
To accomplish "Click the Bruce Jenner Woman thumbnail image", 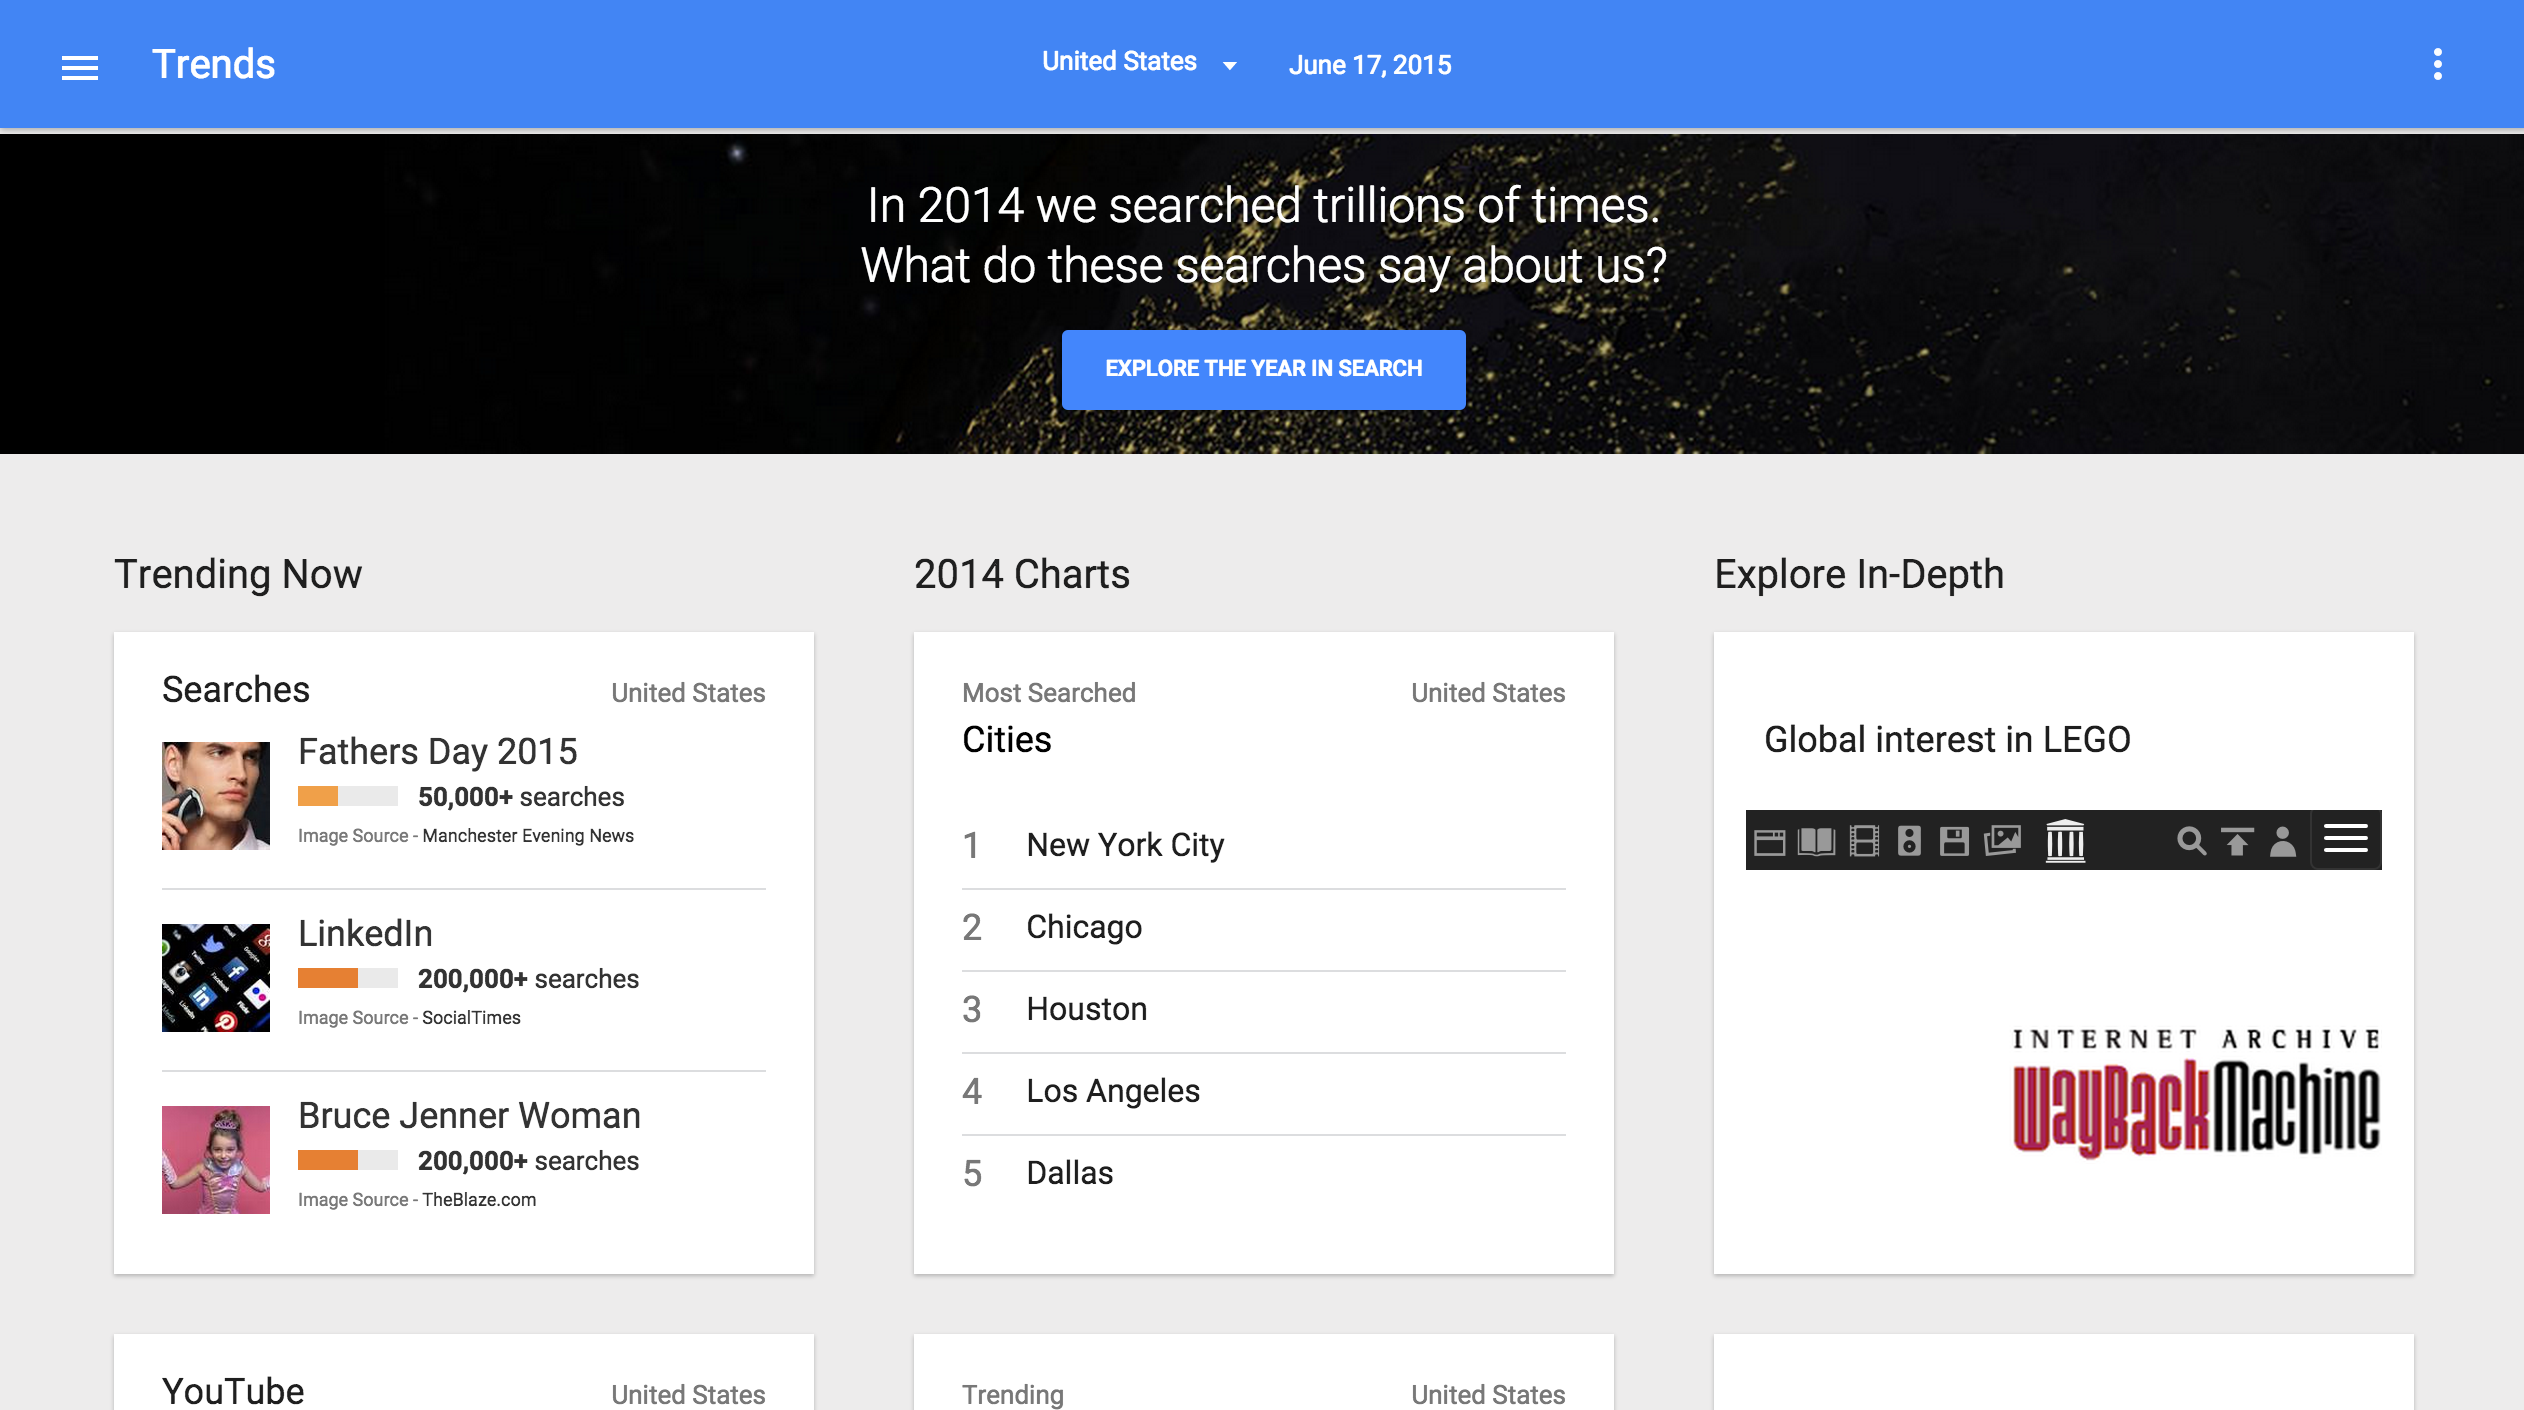I will tap(216, 1160).
